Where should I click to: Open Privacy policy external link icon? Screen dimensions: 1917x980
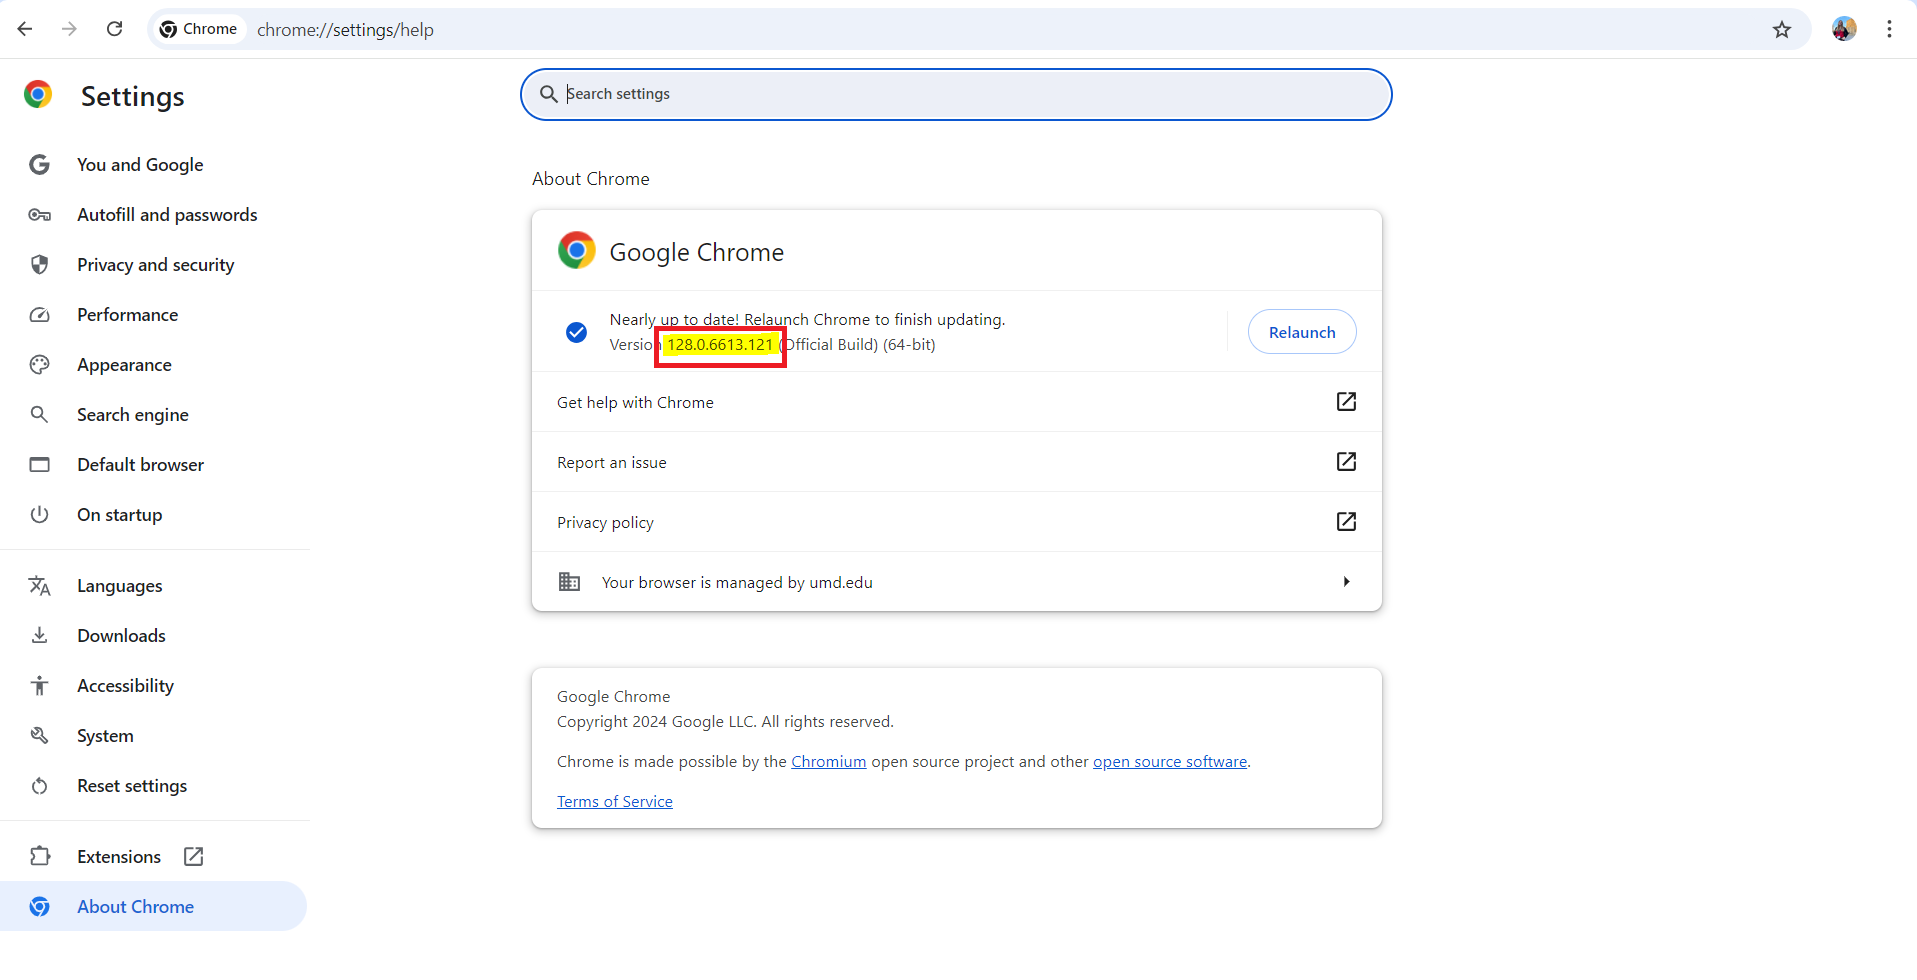[1346, 522]
